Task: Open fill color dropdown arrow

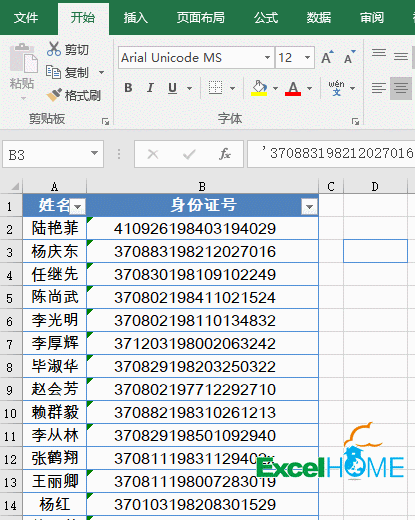Action: (x=275, y=88)
